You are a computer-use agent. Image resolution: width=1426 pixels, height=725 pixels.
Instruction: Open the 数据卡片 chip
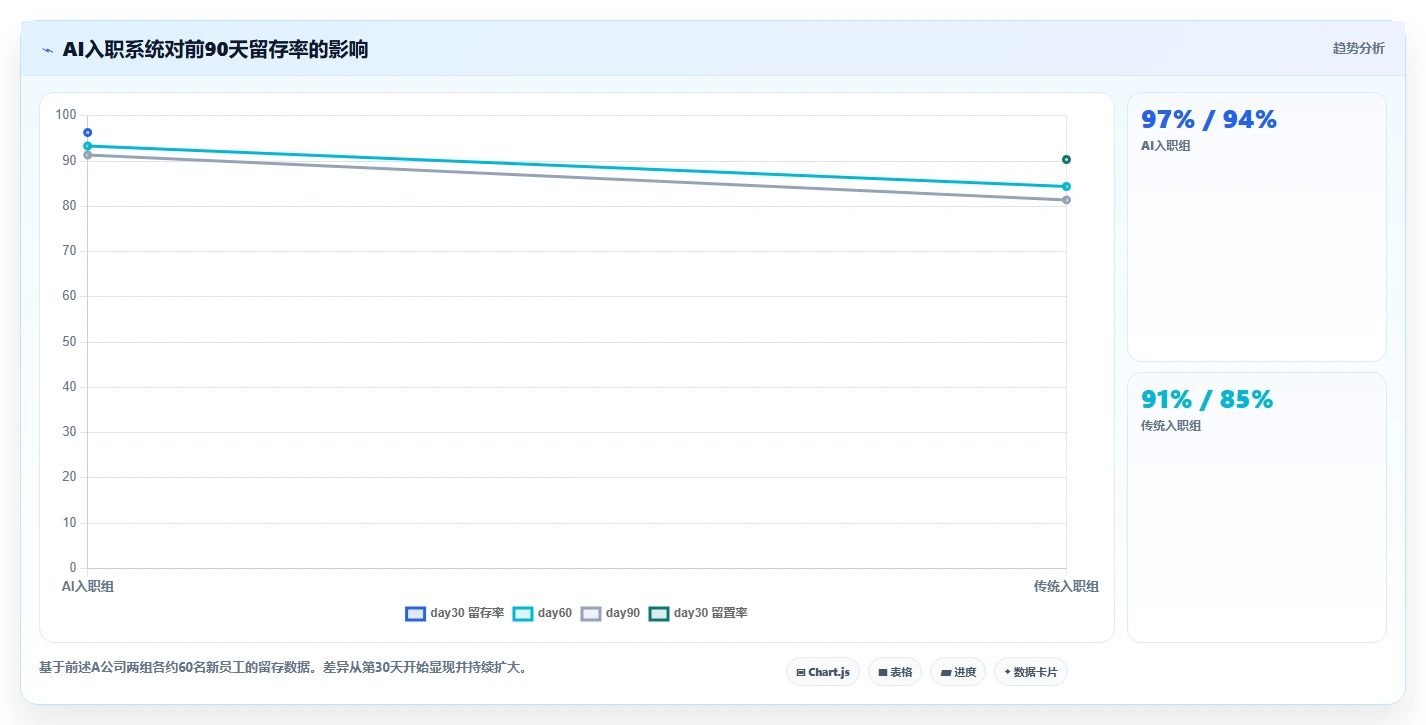[x=1031, y=672]
